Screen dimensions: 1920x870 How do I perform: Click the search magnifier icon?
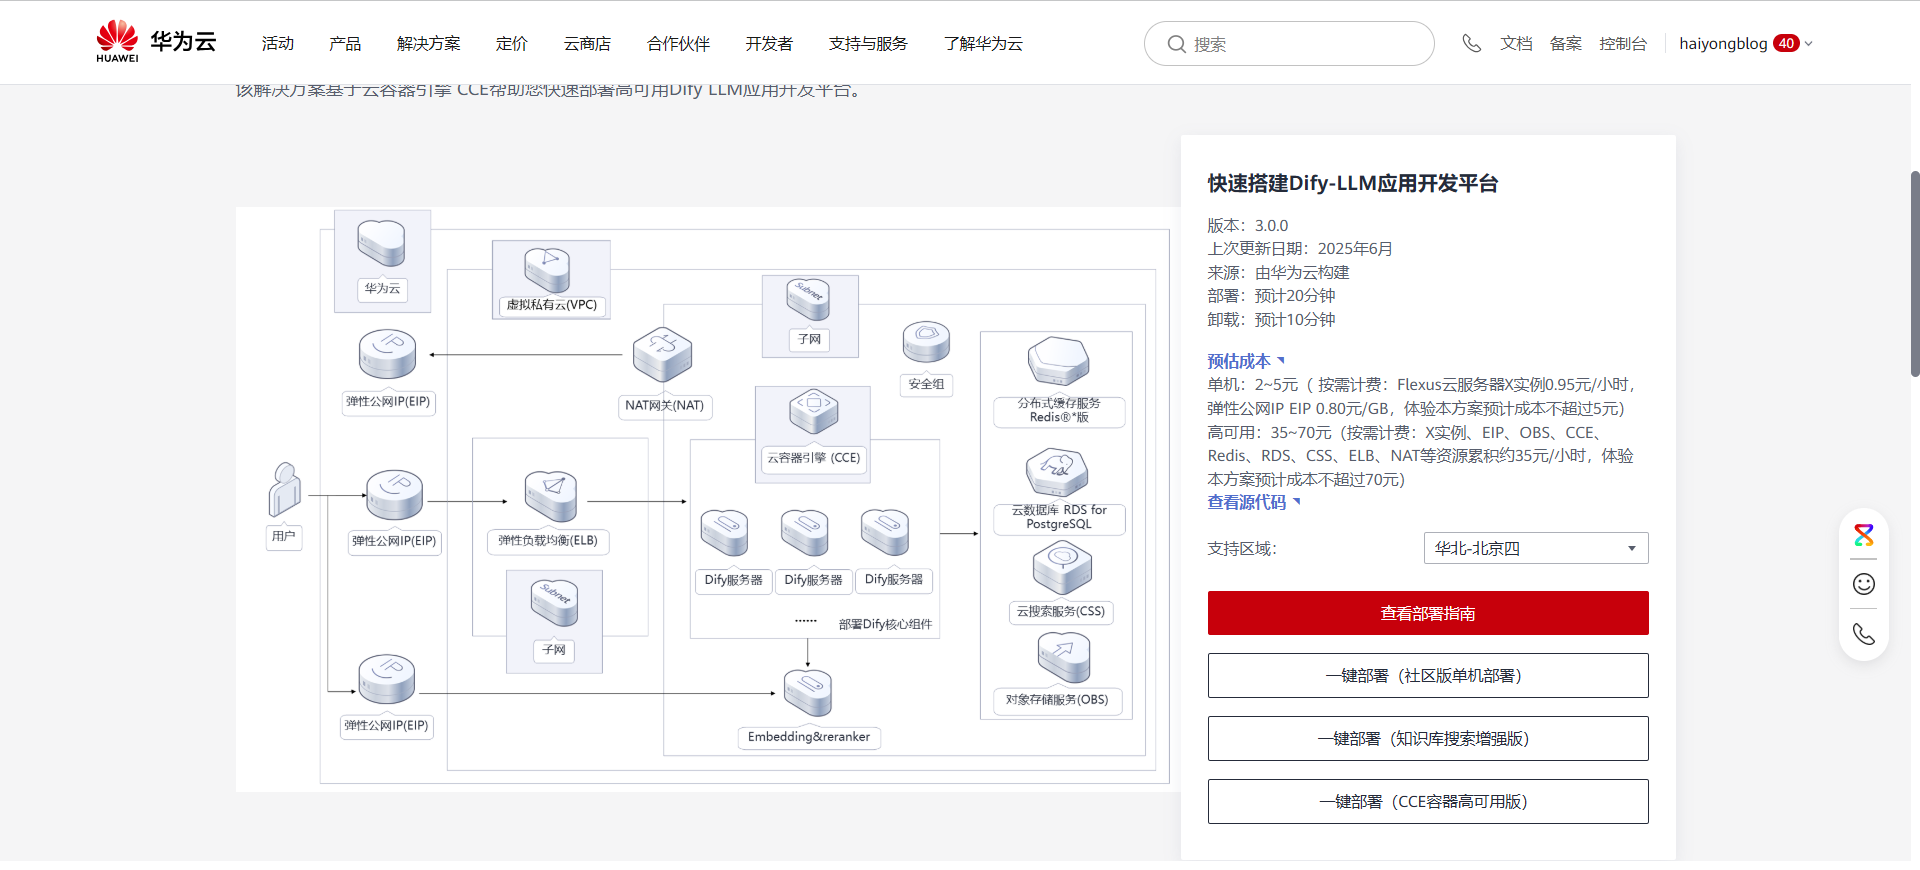1177,44
